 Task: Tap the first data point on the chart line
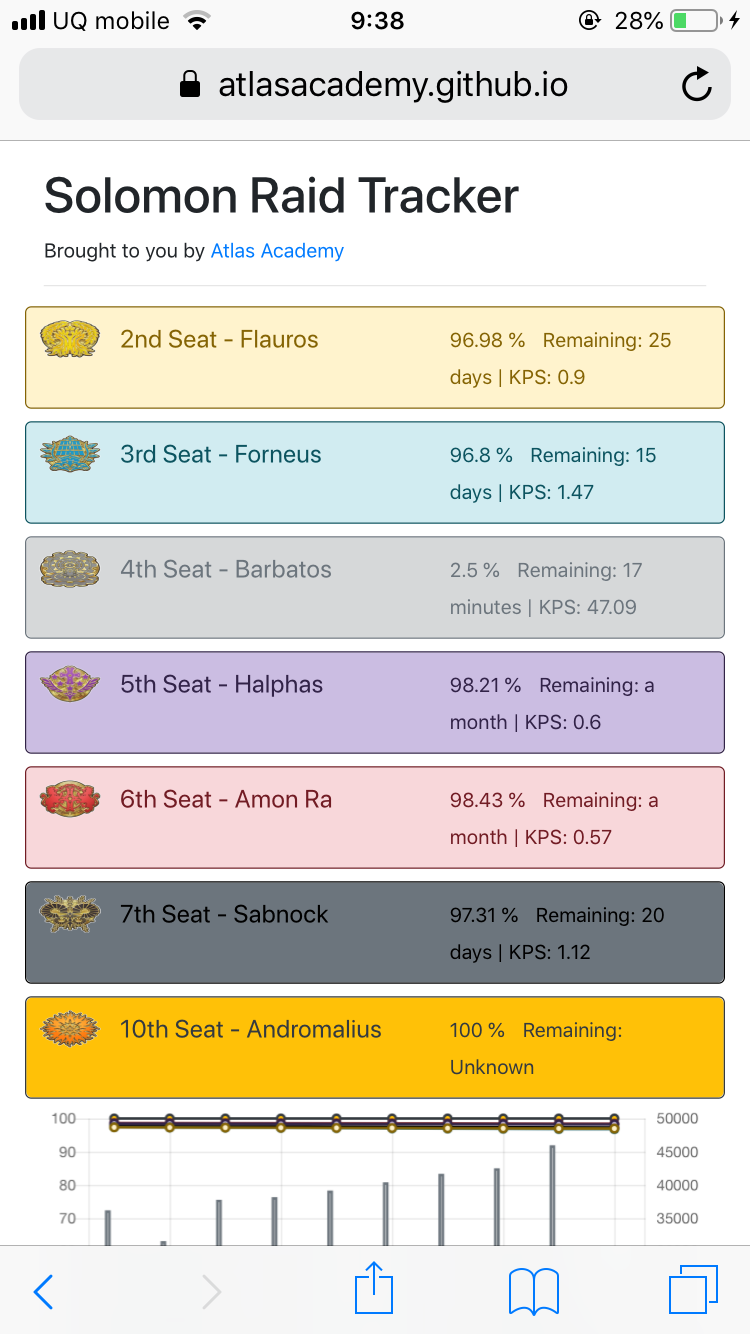point(114,1122)
